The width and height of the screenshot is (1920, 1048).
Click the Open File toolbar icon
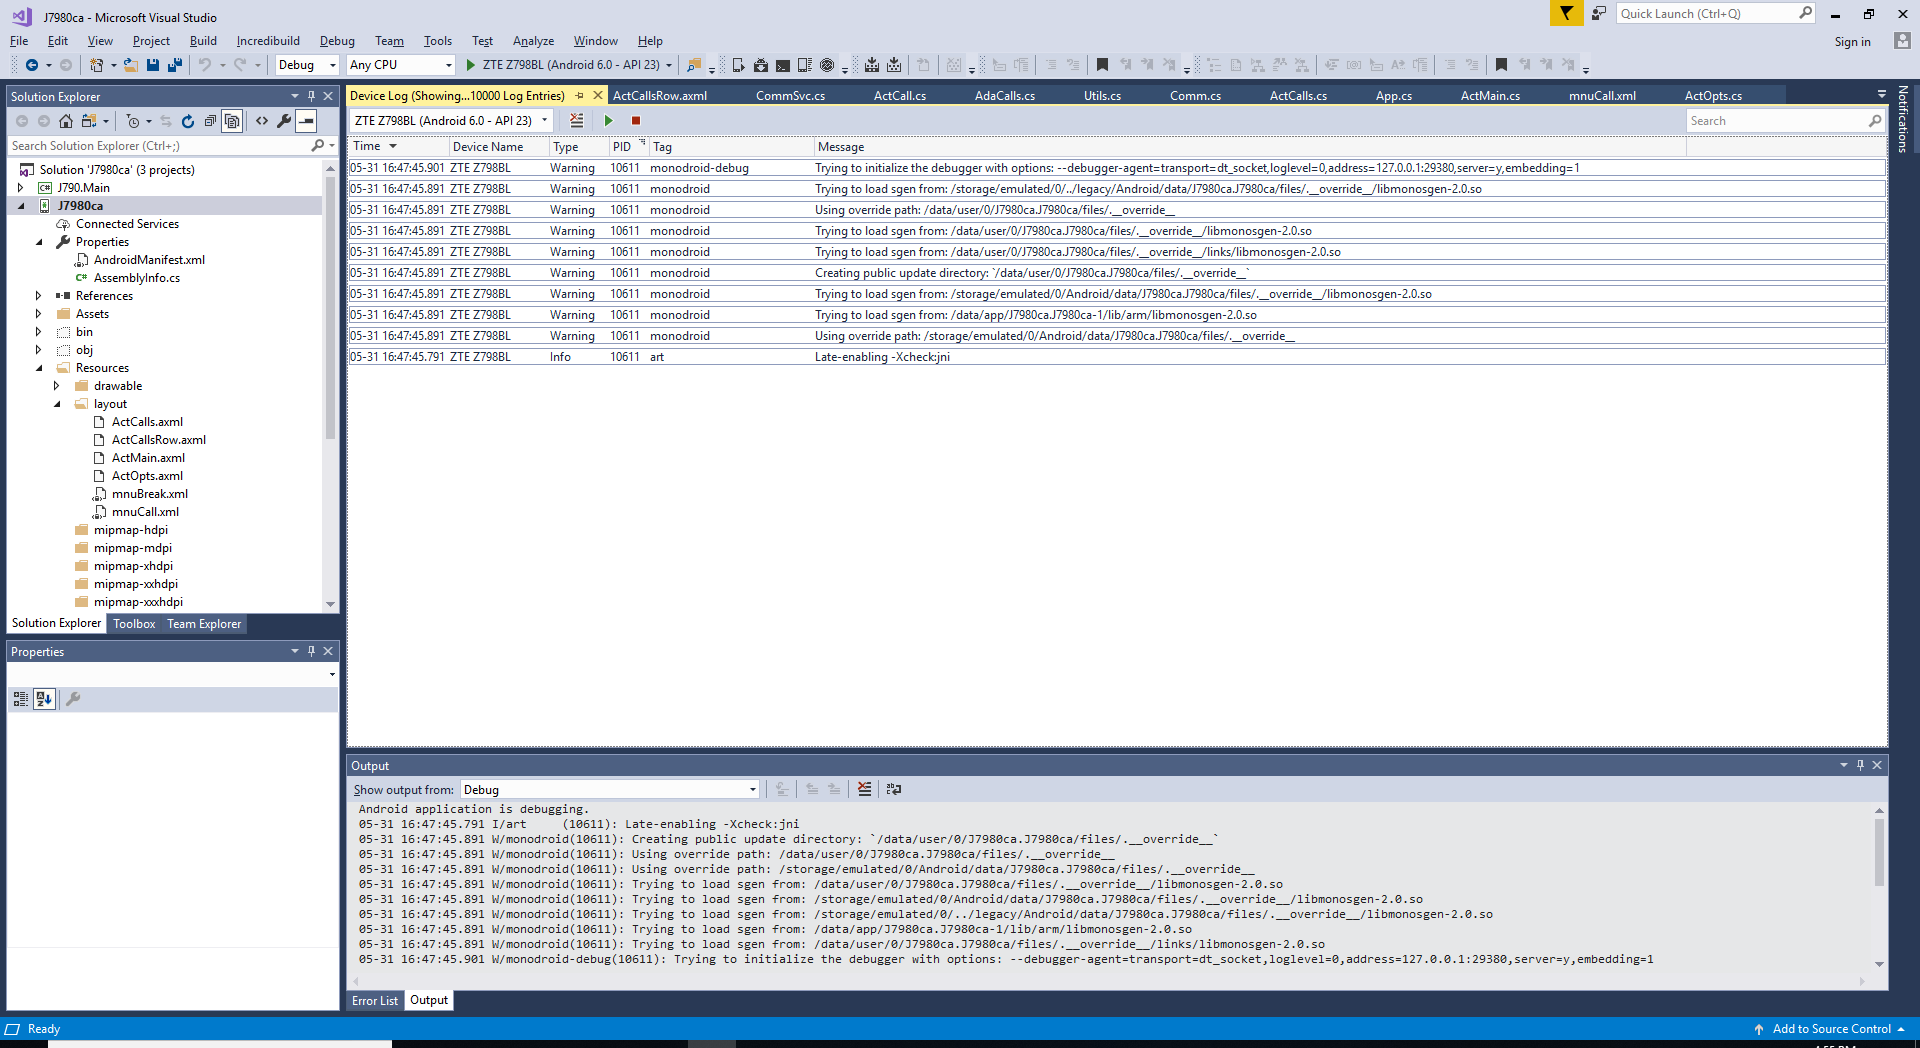[x=130, y=65]
